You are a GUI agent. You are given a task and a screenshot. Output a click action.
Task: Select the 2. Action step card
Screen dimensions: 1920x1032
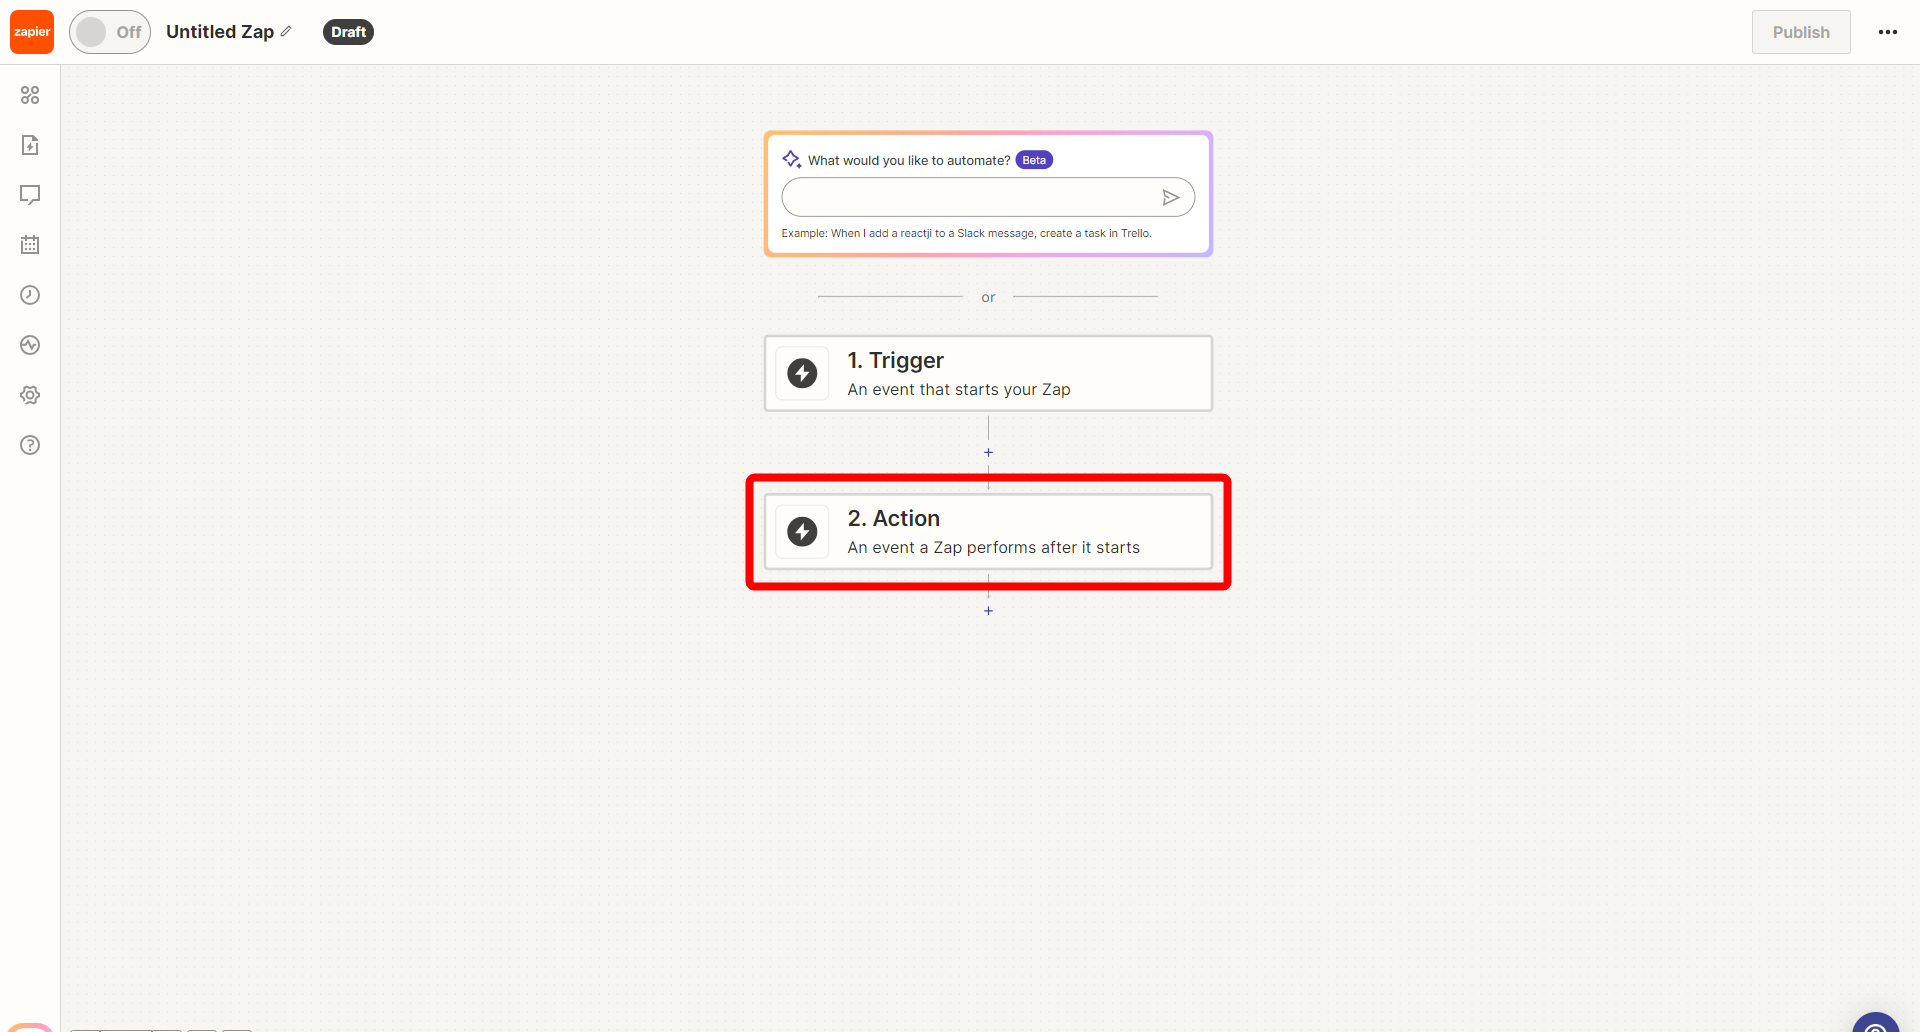tap(988, 531)
